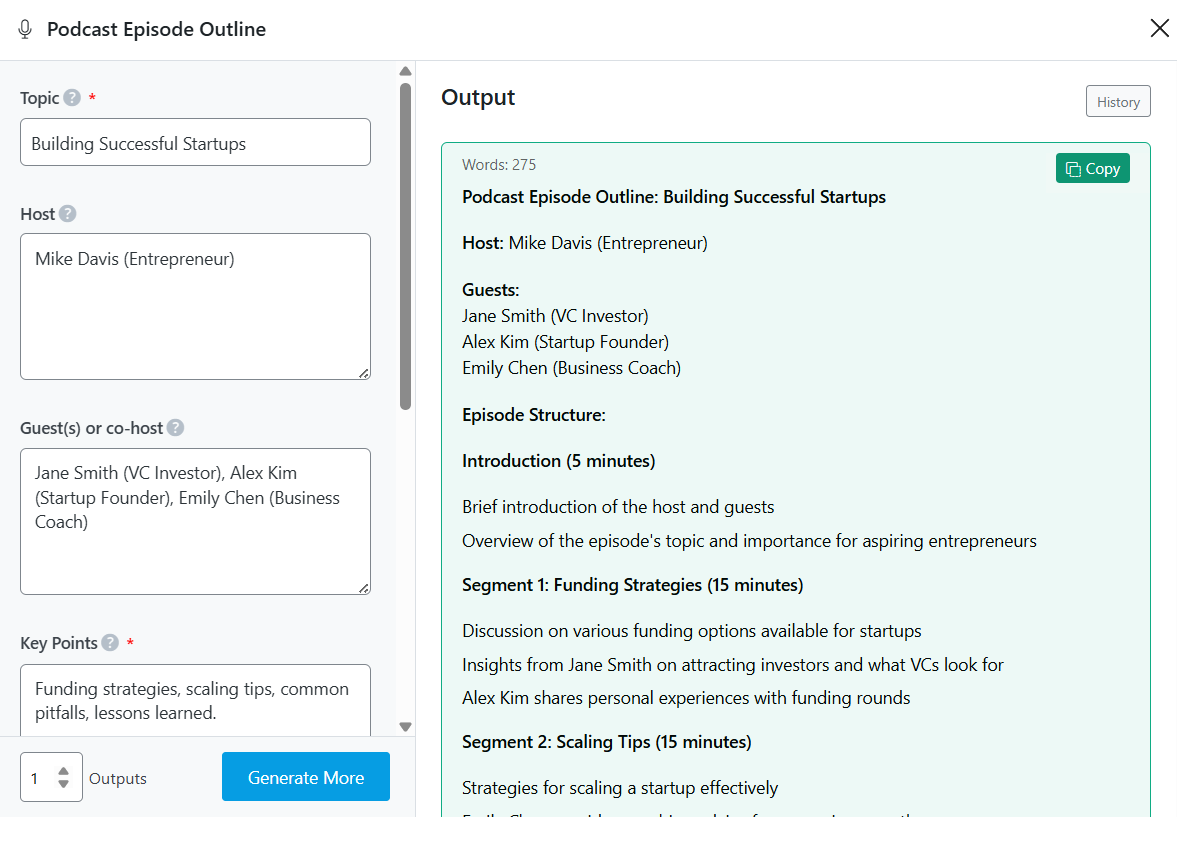Decrease the Outputs count with the down arrow
Screen dimensions: 1177x851
coord(64,784)
